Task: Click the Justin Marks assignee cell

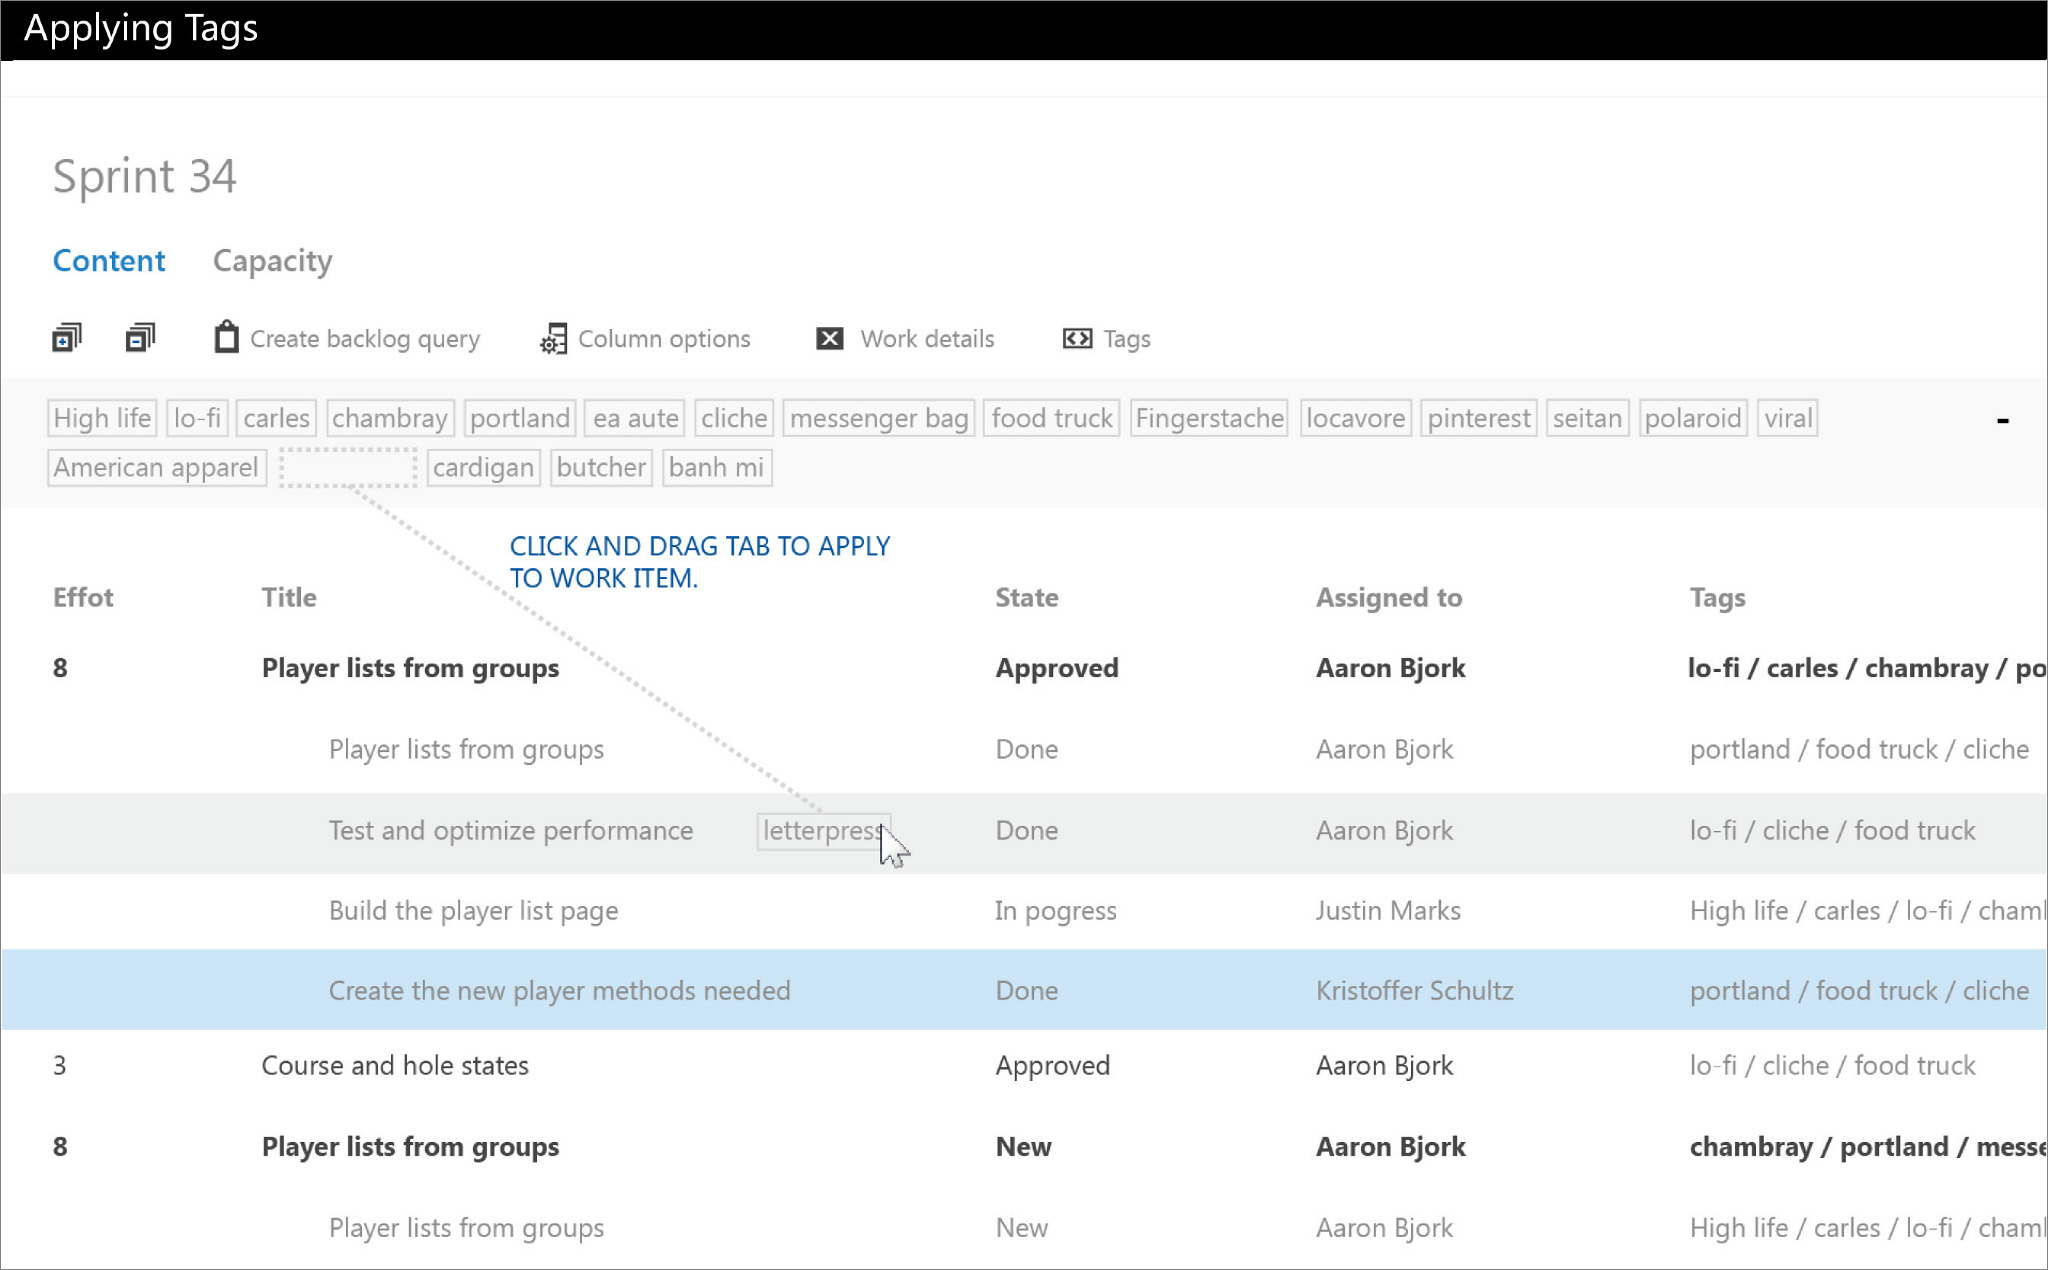Action: pos(1388,911)
